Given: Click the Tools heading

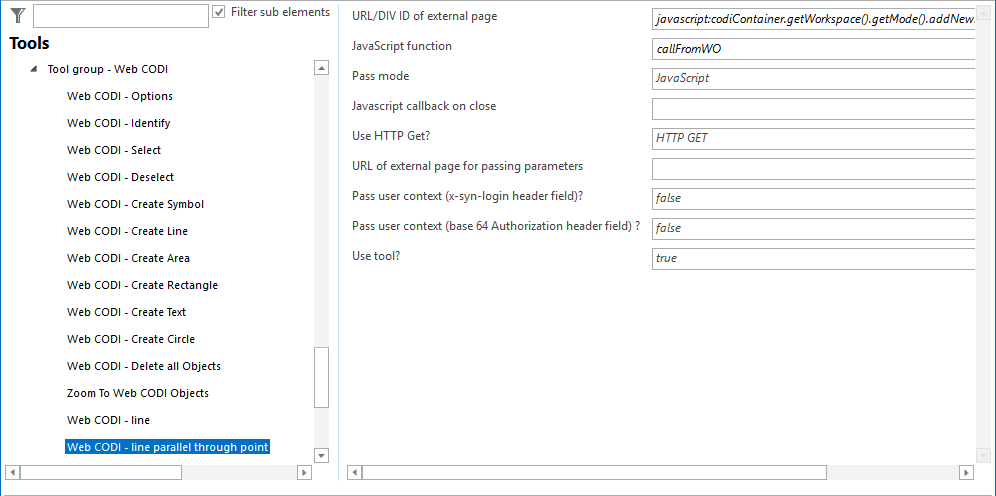Looking at the screenshot, I should pos(29,43).
